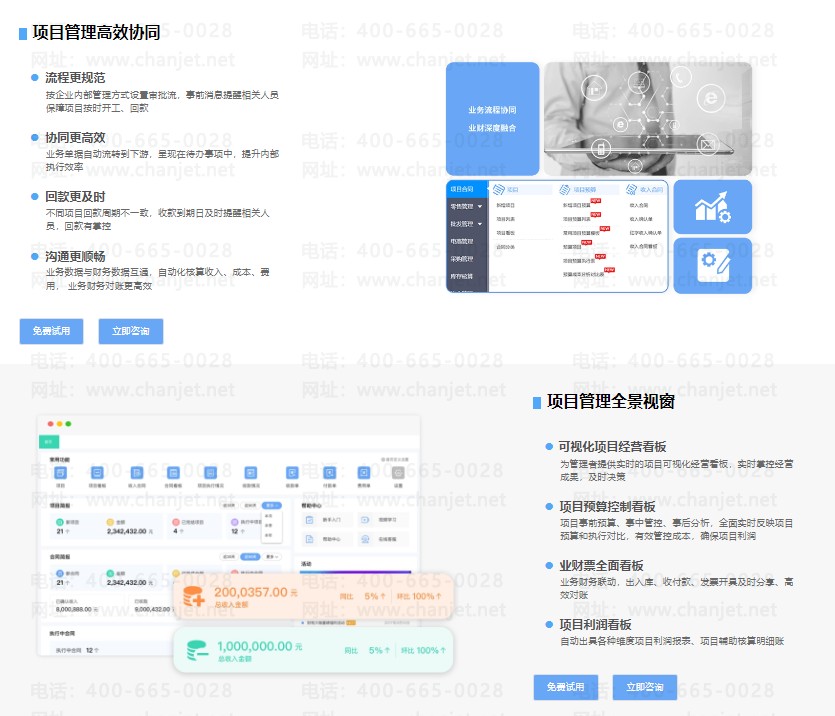Click the 收入合同 shortcut icon in dashboard
835x716 pixels.
tap(137, 473)
